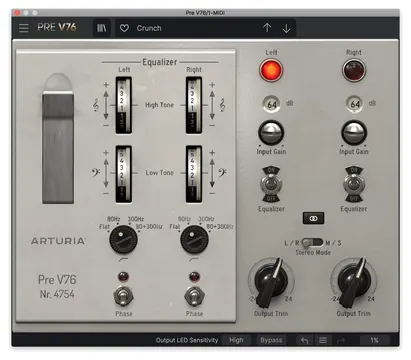Favorite the Crunch preset with heart icon
Screen dimensions: 411x360
[124, 28]
